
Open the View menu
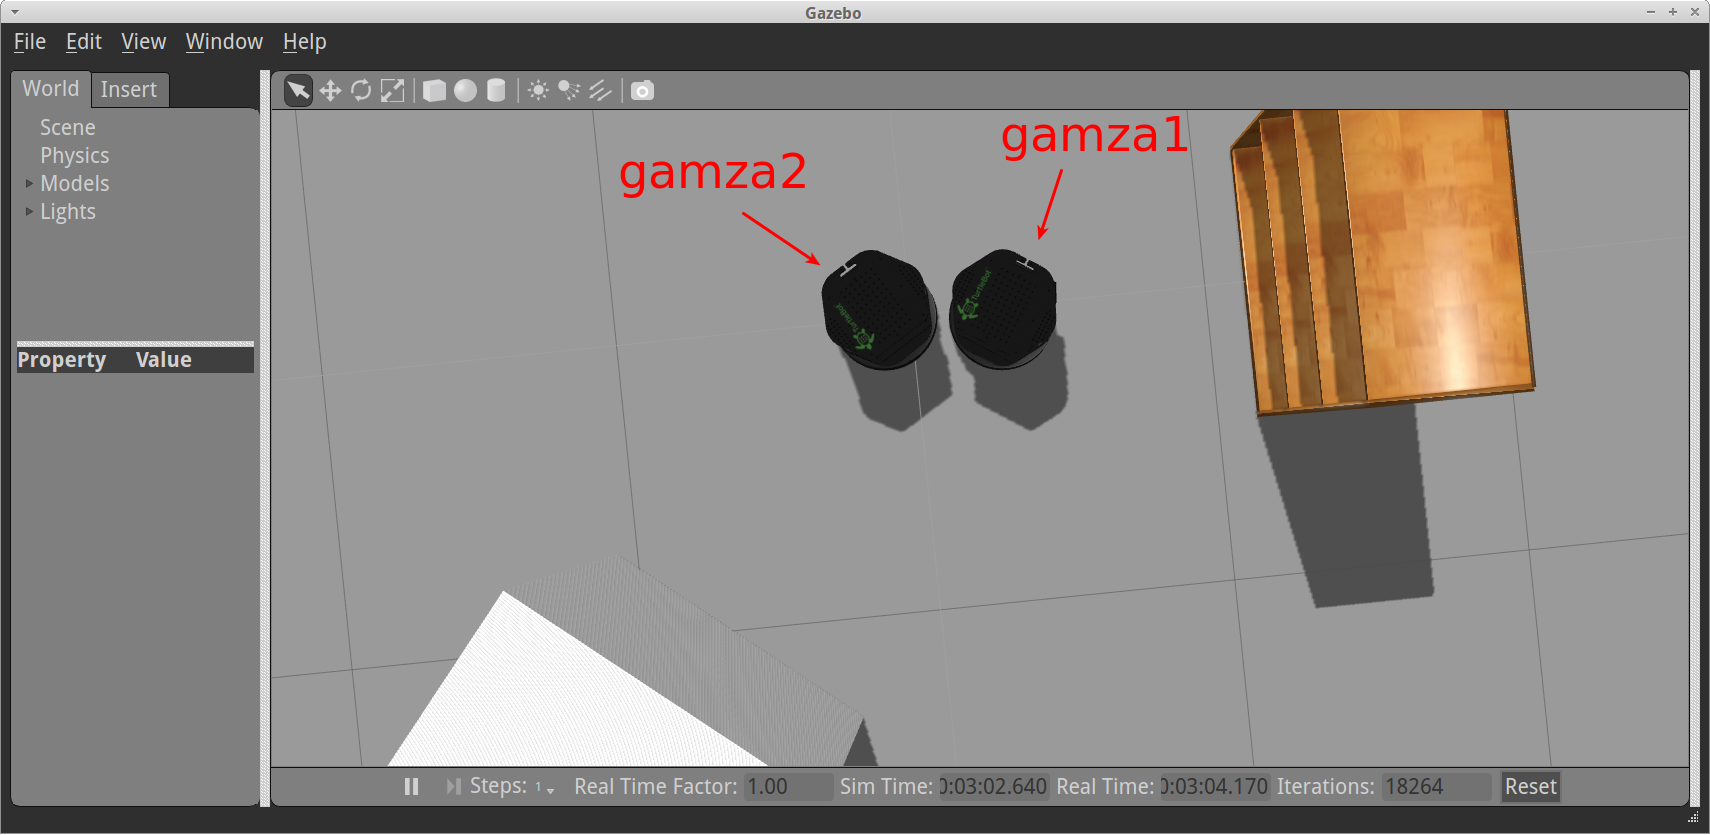click(143, 42)
